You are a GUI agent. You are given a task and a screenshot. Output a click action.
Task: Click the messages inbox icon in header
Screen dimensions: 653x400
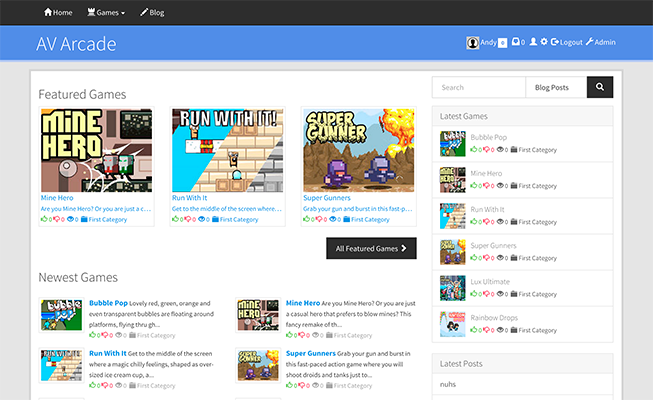[516, 42]
